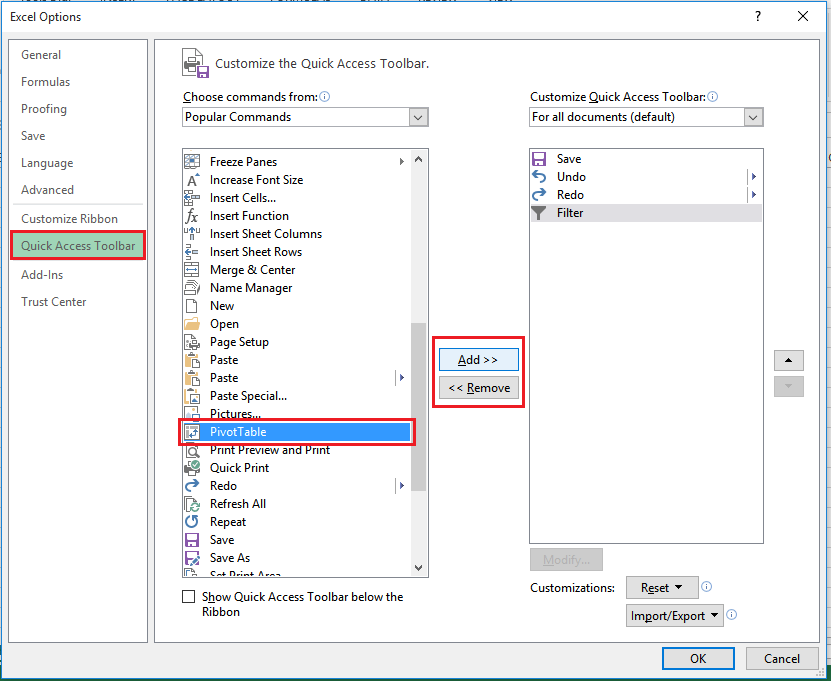This screenshot has height=681, width=831.
Task: Expand the Redo arrow in toolbar list
Action: (x=754, y=194)
